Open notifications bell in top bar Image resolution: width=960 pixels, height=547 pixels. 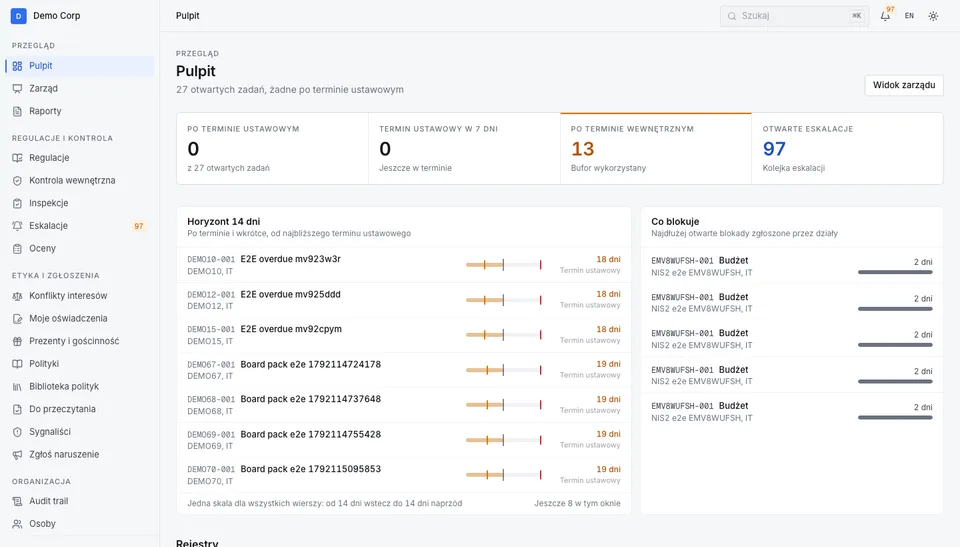(885, 16)
